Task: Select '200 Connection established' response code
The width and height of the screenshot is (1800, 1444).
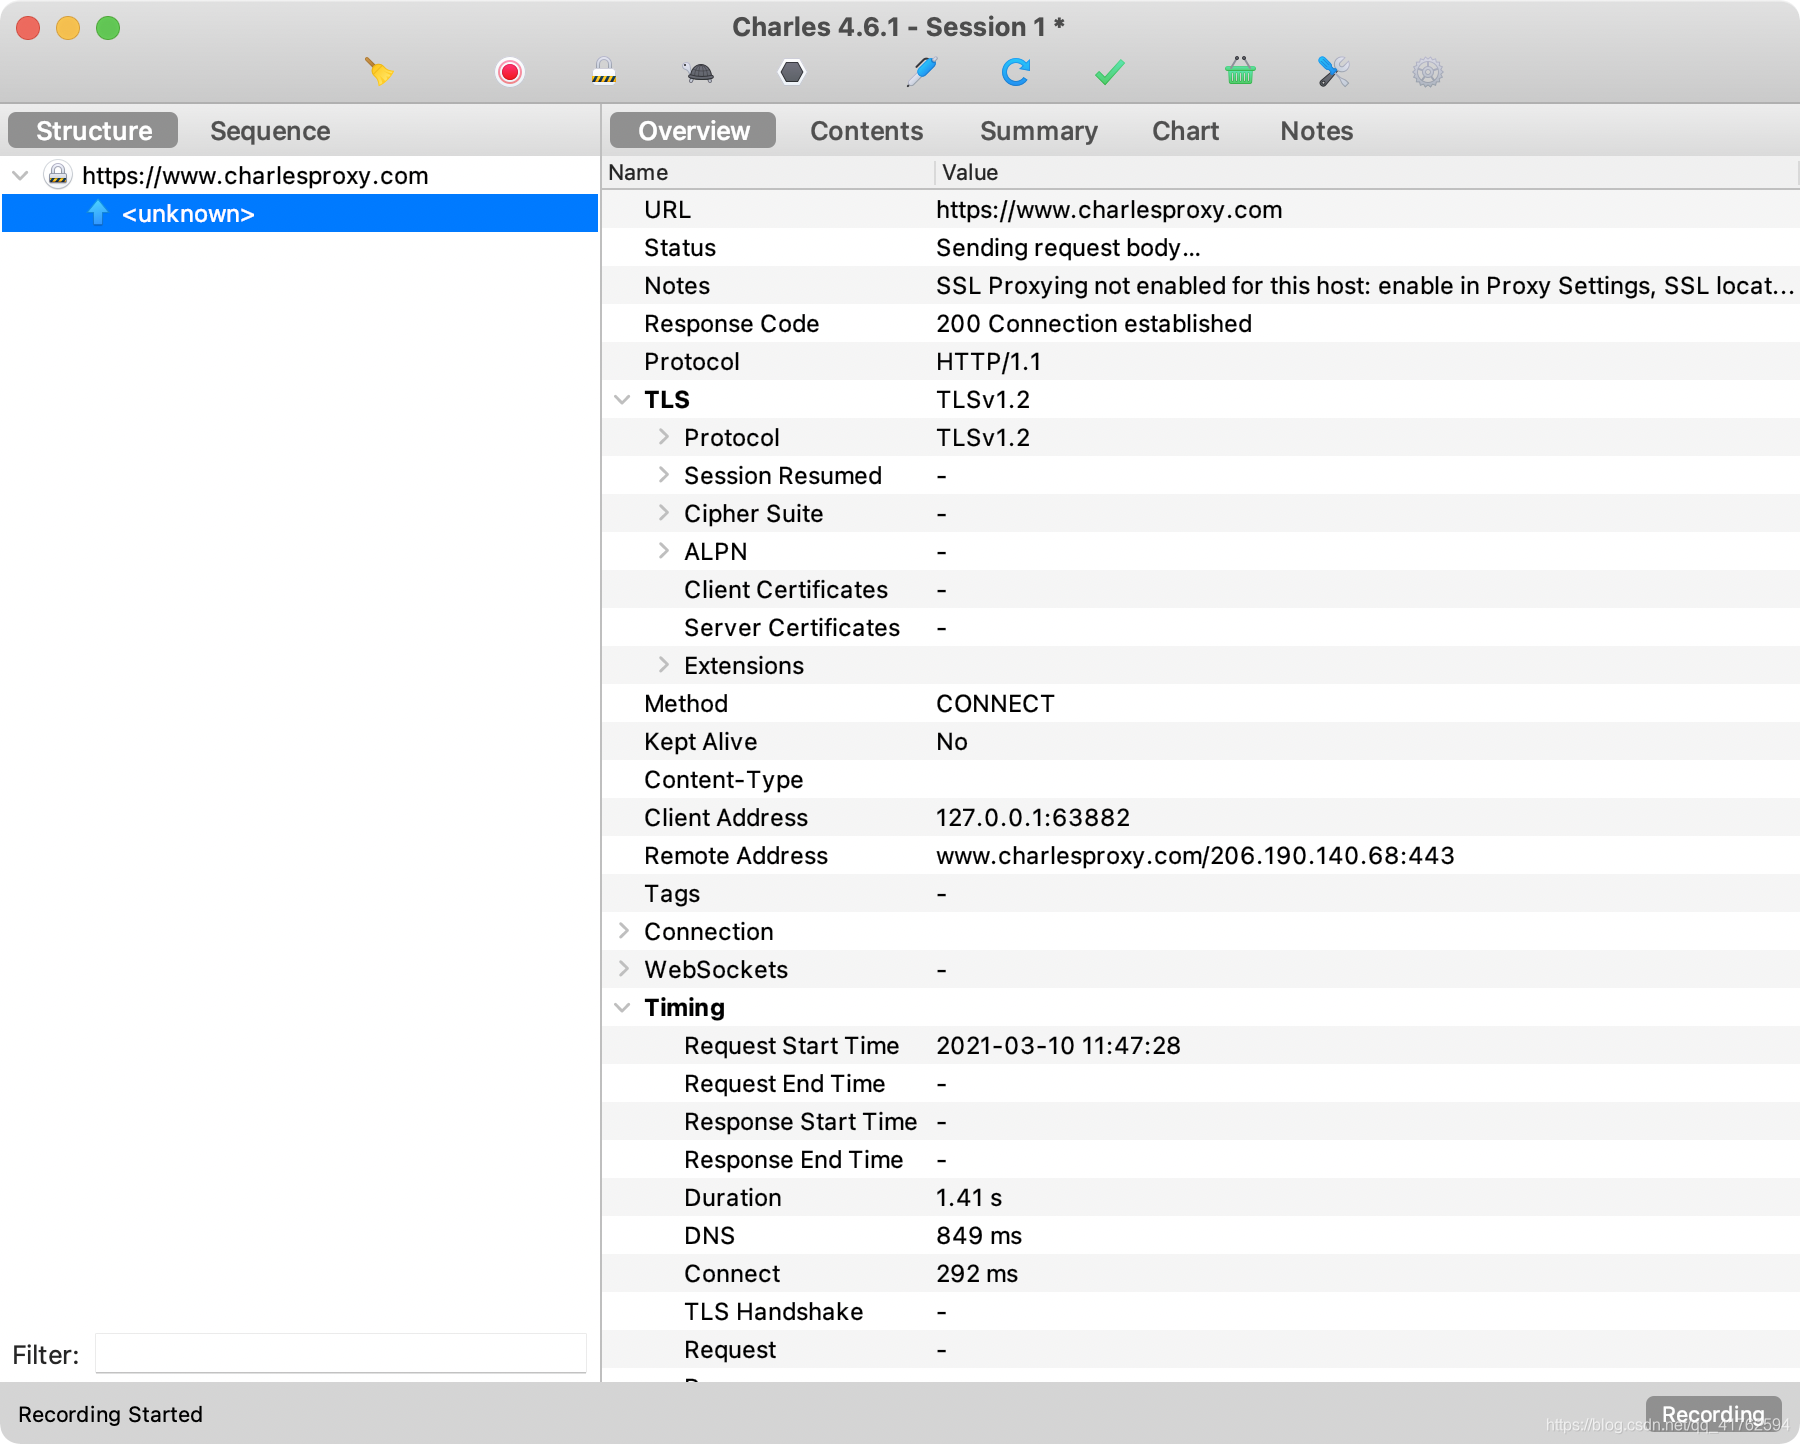Action: coord(1094,324)
